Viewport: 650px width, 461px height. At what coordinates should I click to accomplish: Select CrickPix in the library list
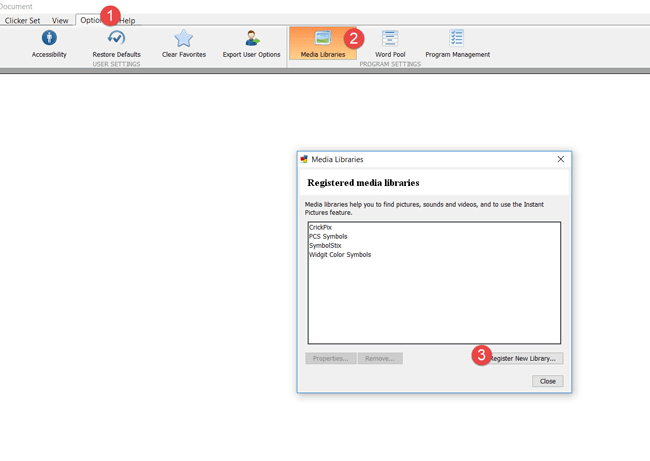point(320,228)
